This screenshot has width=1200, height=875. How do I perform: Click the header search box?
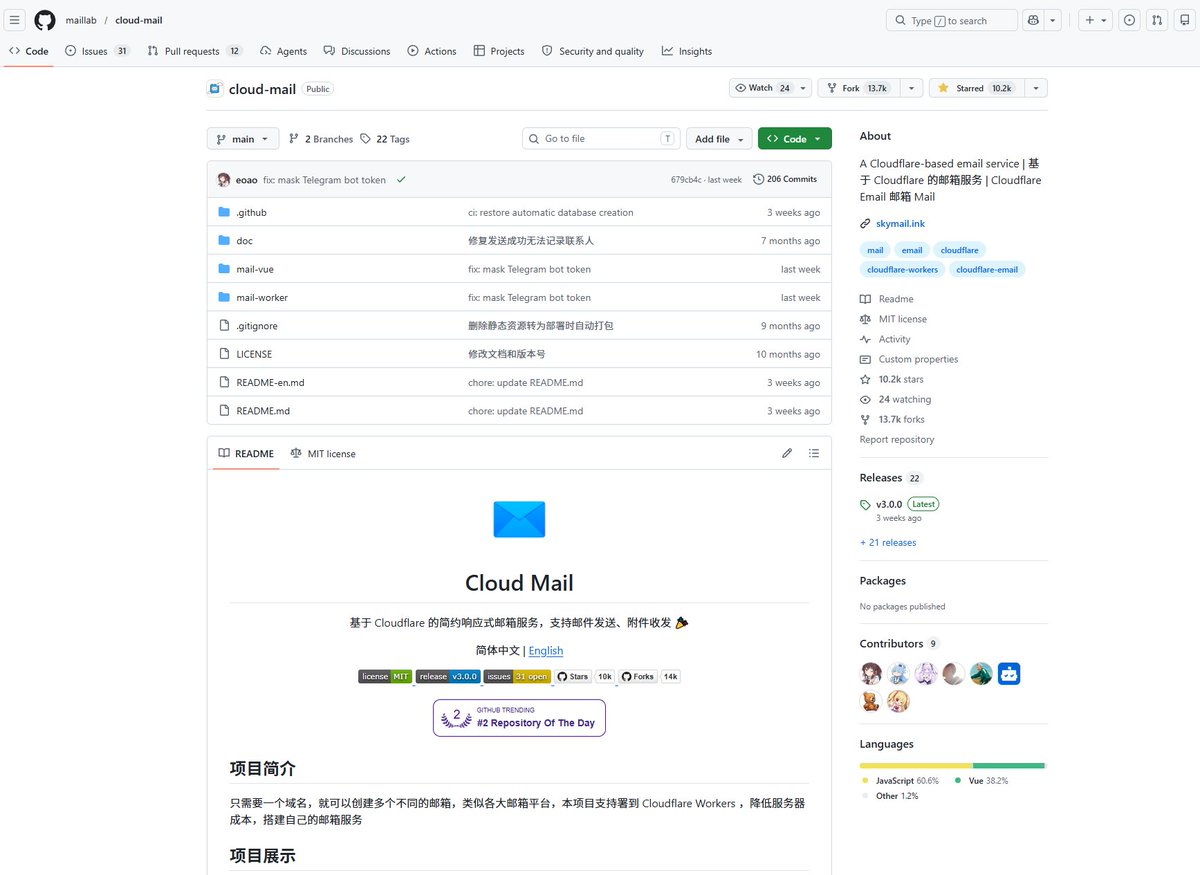click(951, 20)
